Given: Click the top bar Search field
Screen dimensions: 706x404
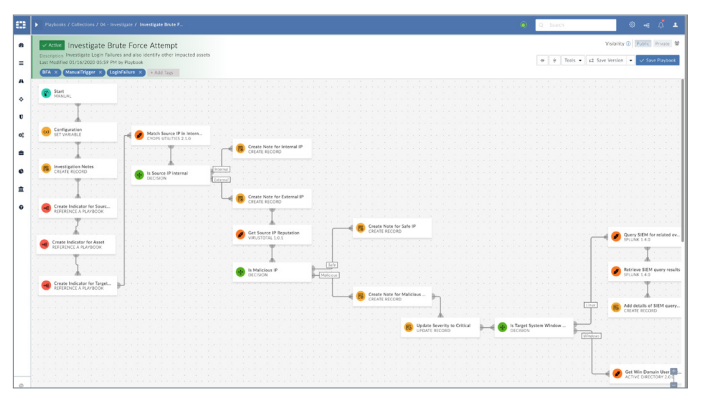Looking at the screenshot, I should [x=580, y=23].
